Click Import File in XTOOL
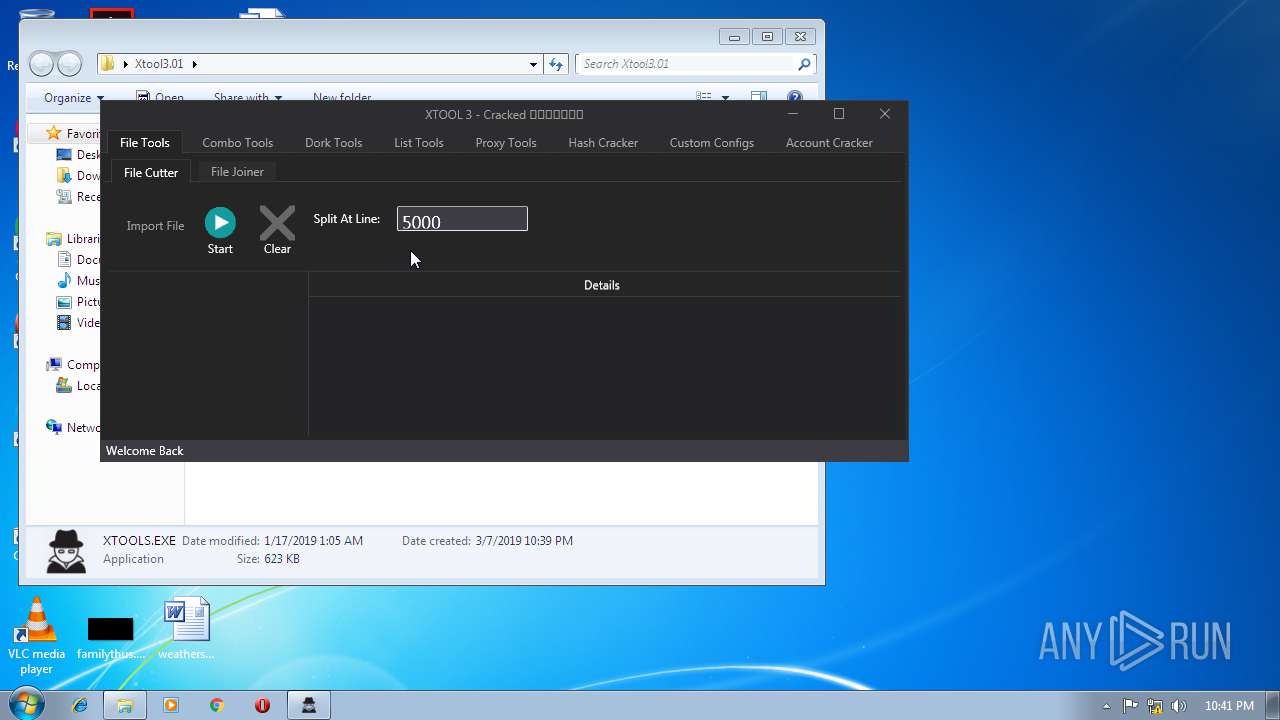 click(155, 226)
